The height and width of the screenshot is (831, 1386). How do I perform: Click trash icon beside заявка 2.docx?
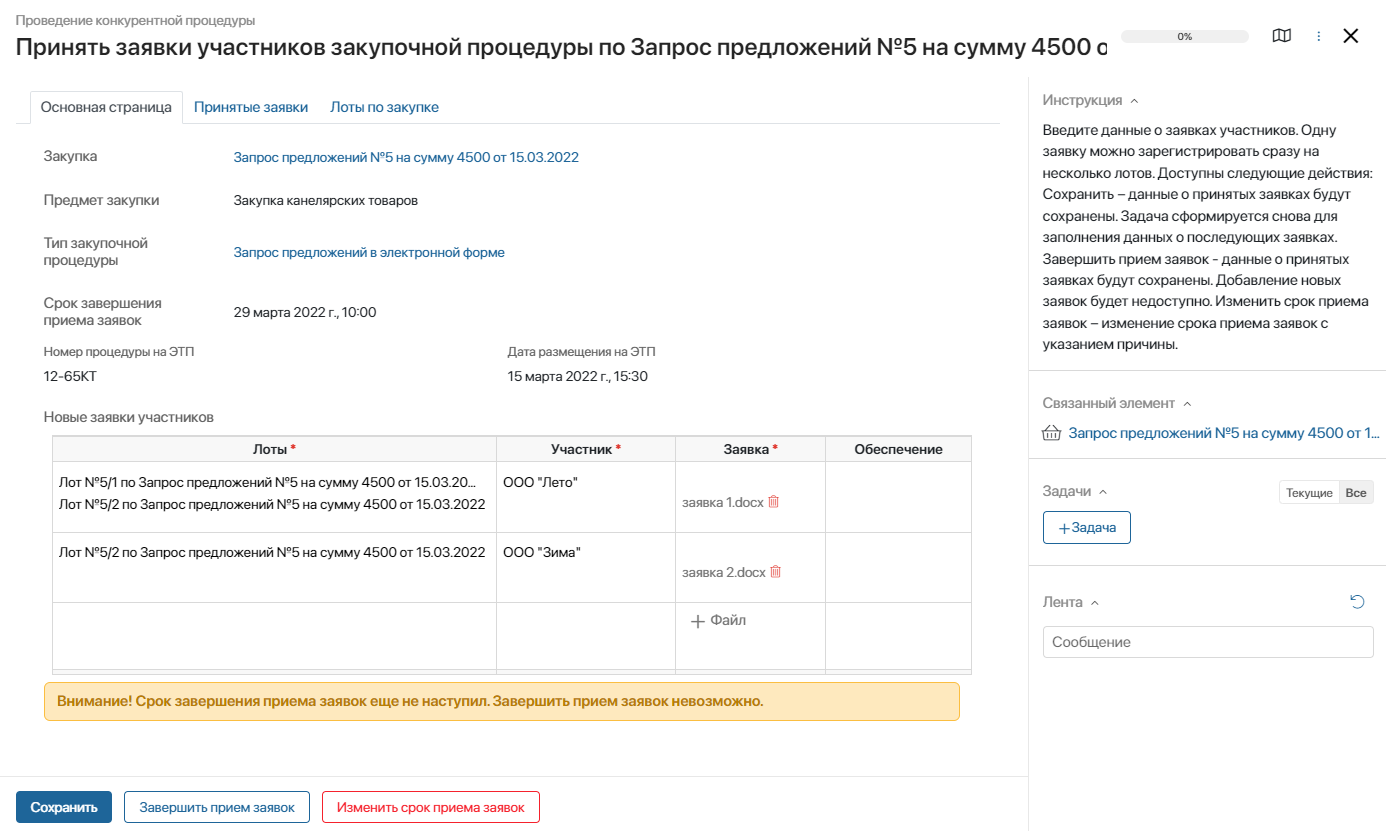775,572
